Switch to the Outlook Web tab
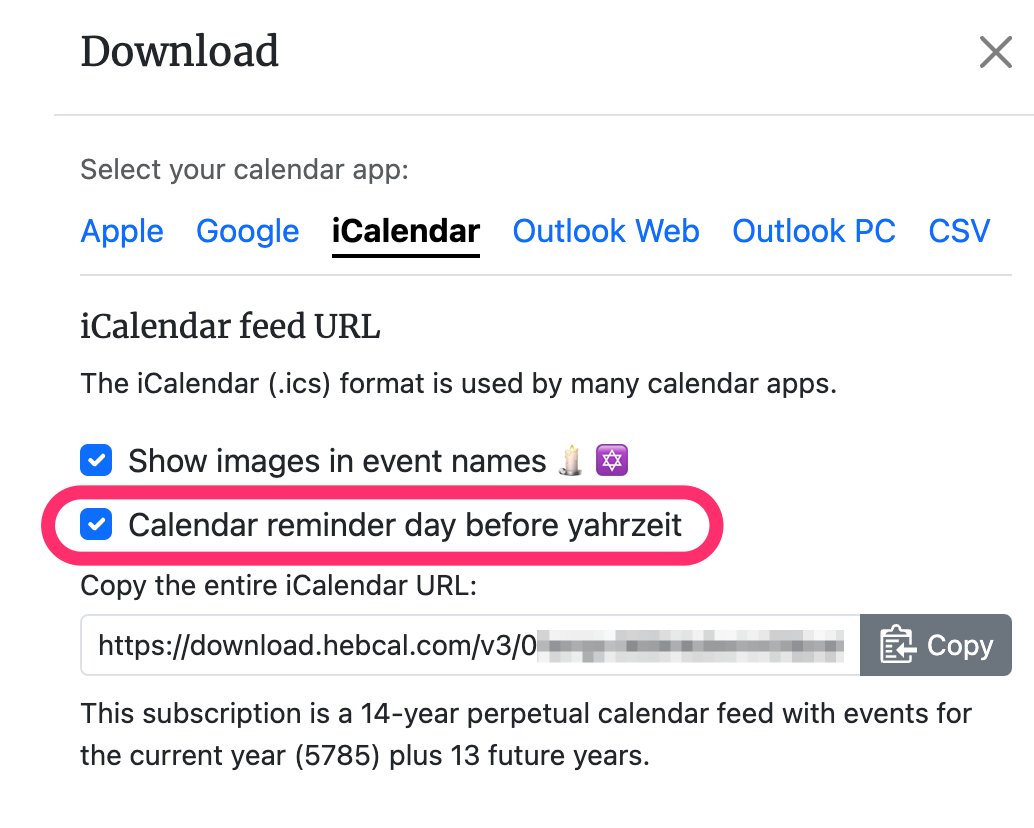Viewport: 1034px width, 828px height. [x=606, y=231]
